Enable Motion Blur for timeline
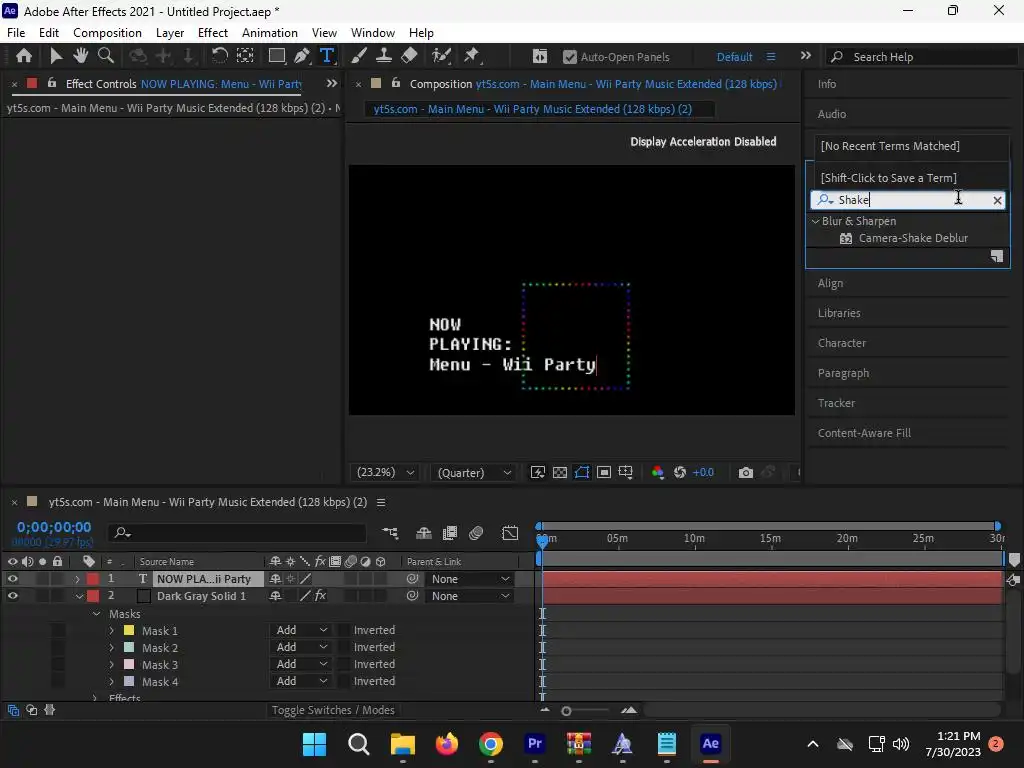Image resolution: width=1024 pixels, height=768 pixels. pos(476,533)
